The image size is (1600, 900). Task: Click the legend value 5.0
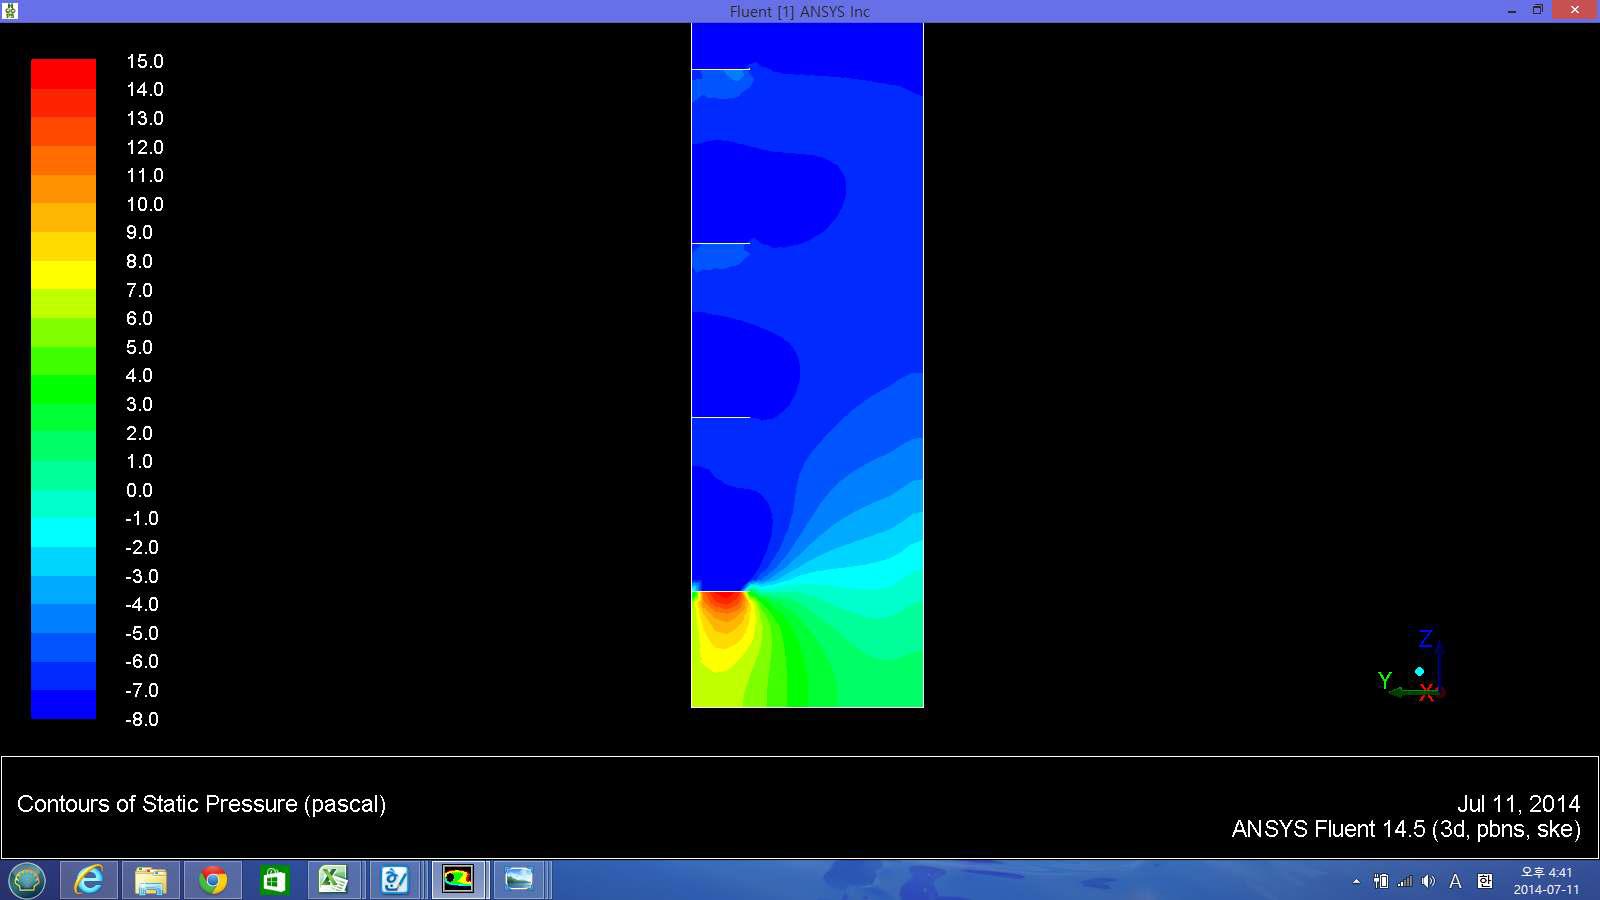point(140,347)
